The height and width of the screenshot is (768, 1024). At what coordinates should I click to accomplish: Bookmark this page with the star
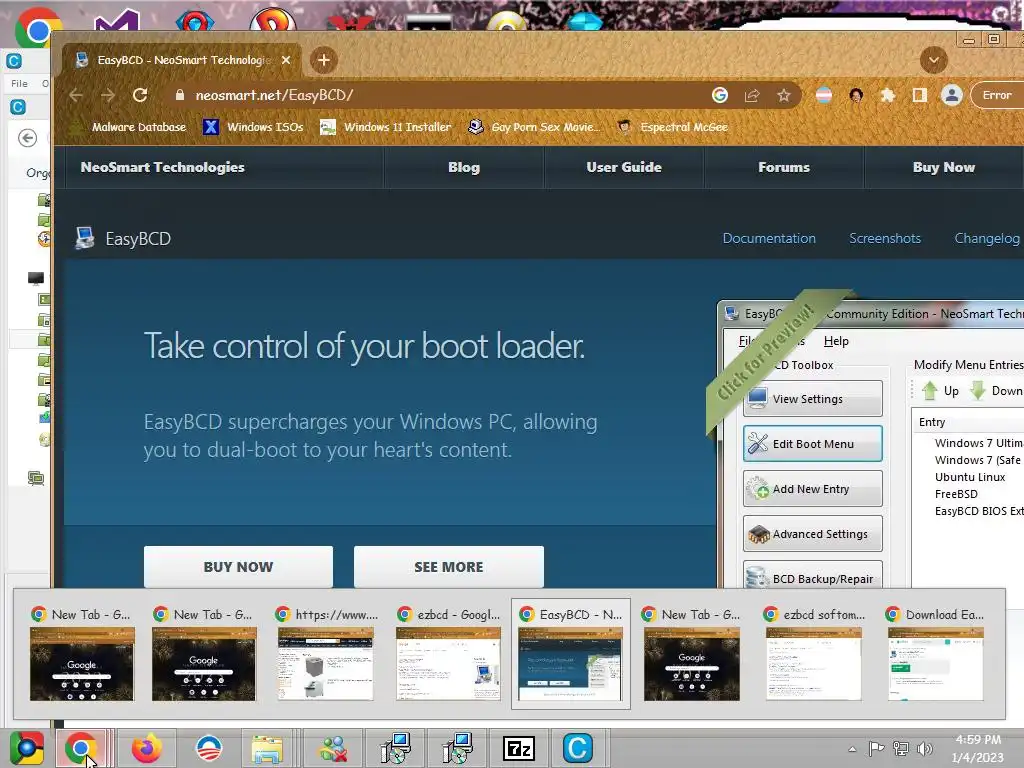784,95
